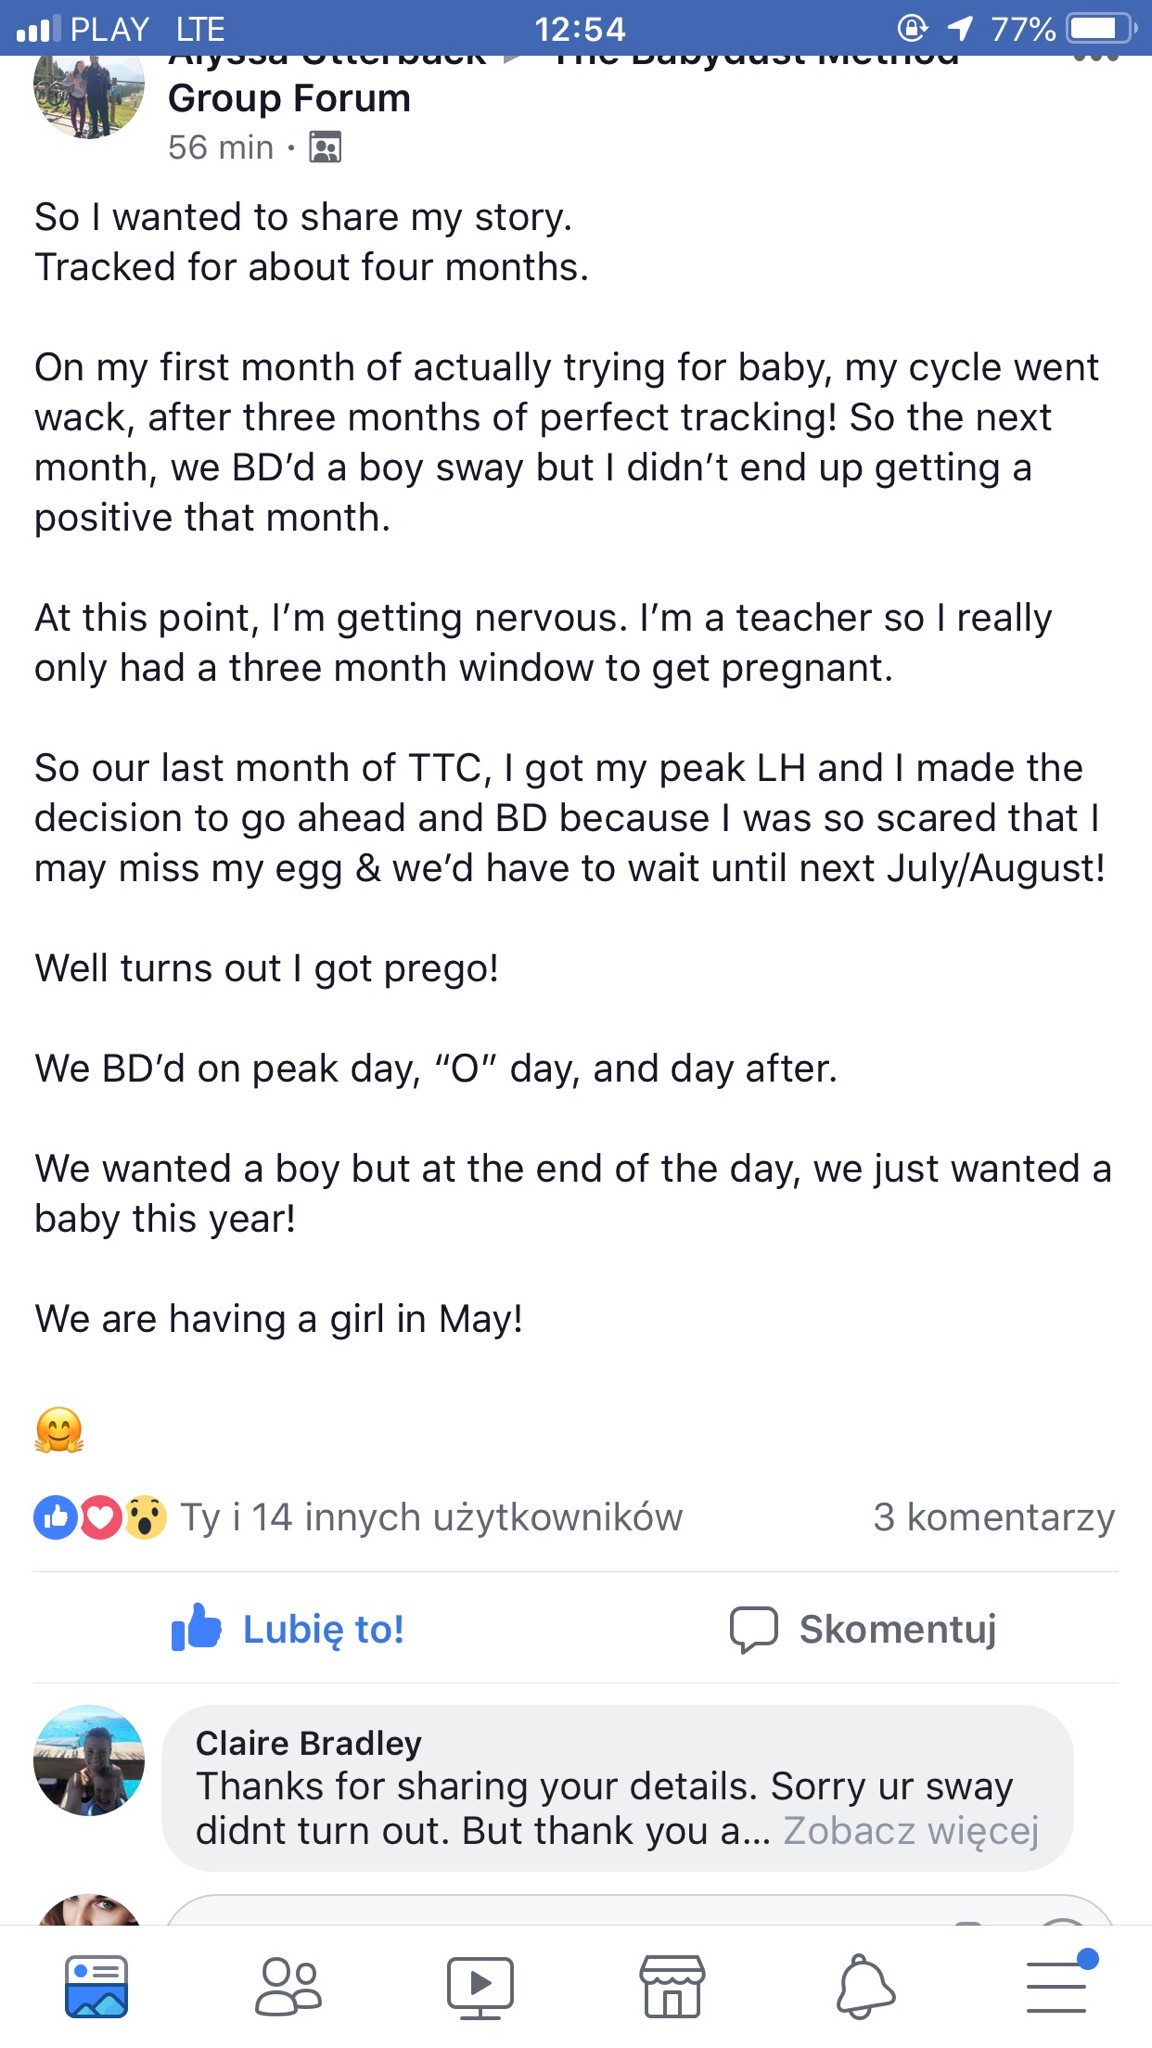Tap the "Skomentuj" comment button

tap(864, 1629)
